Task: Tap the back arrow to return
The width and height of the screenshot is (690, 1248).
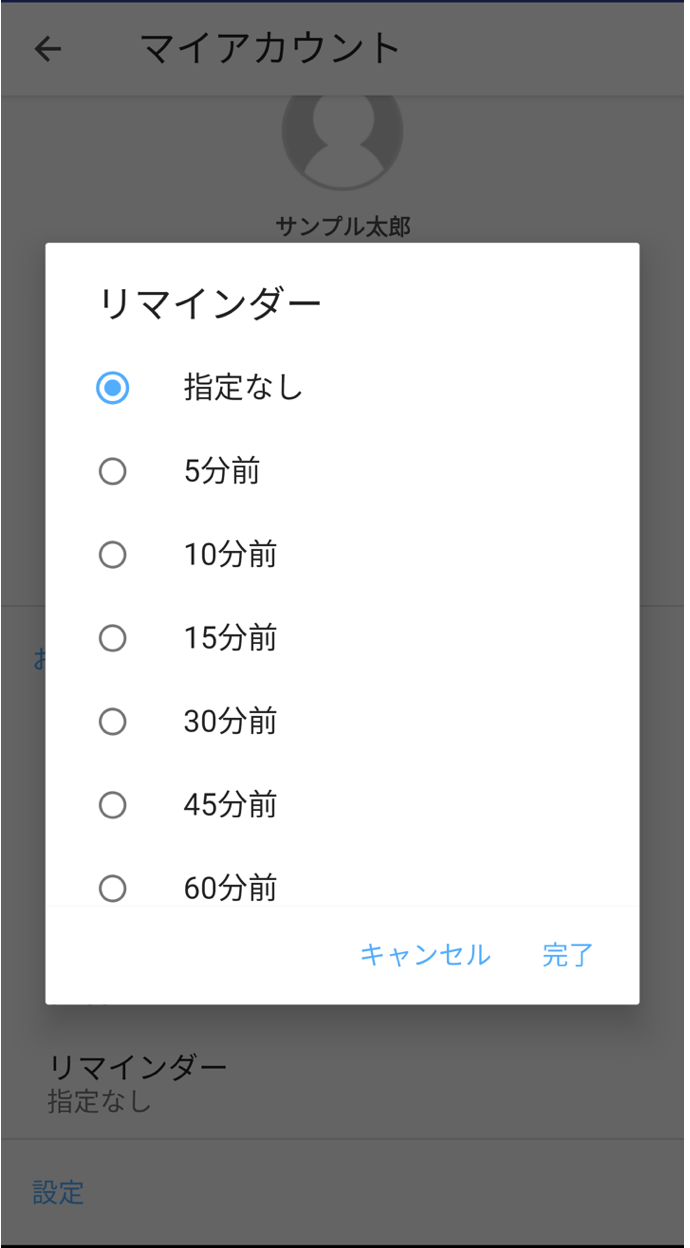Action: pos(47,47)
